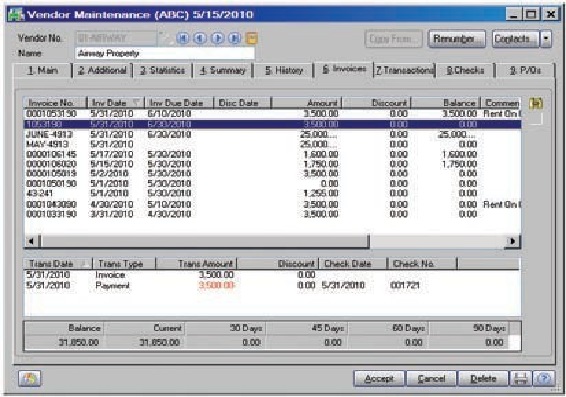Select invoice row 43-241
The height and width of the screenshot is (397, 566).
(x=273, y=193)
